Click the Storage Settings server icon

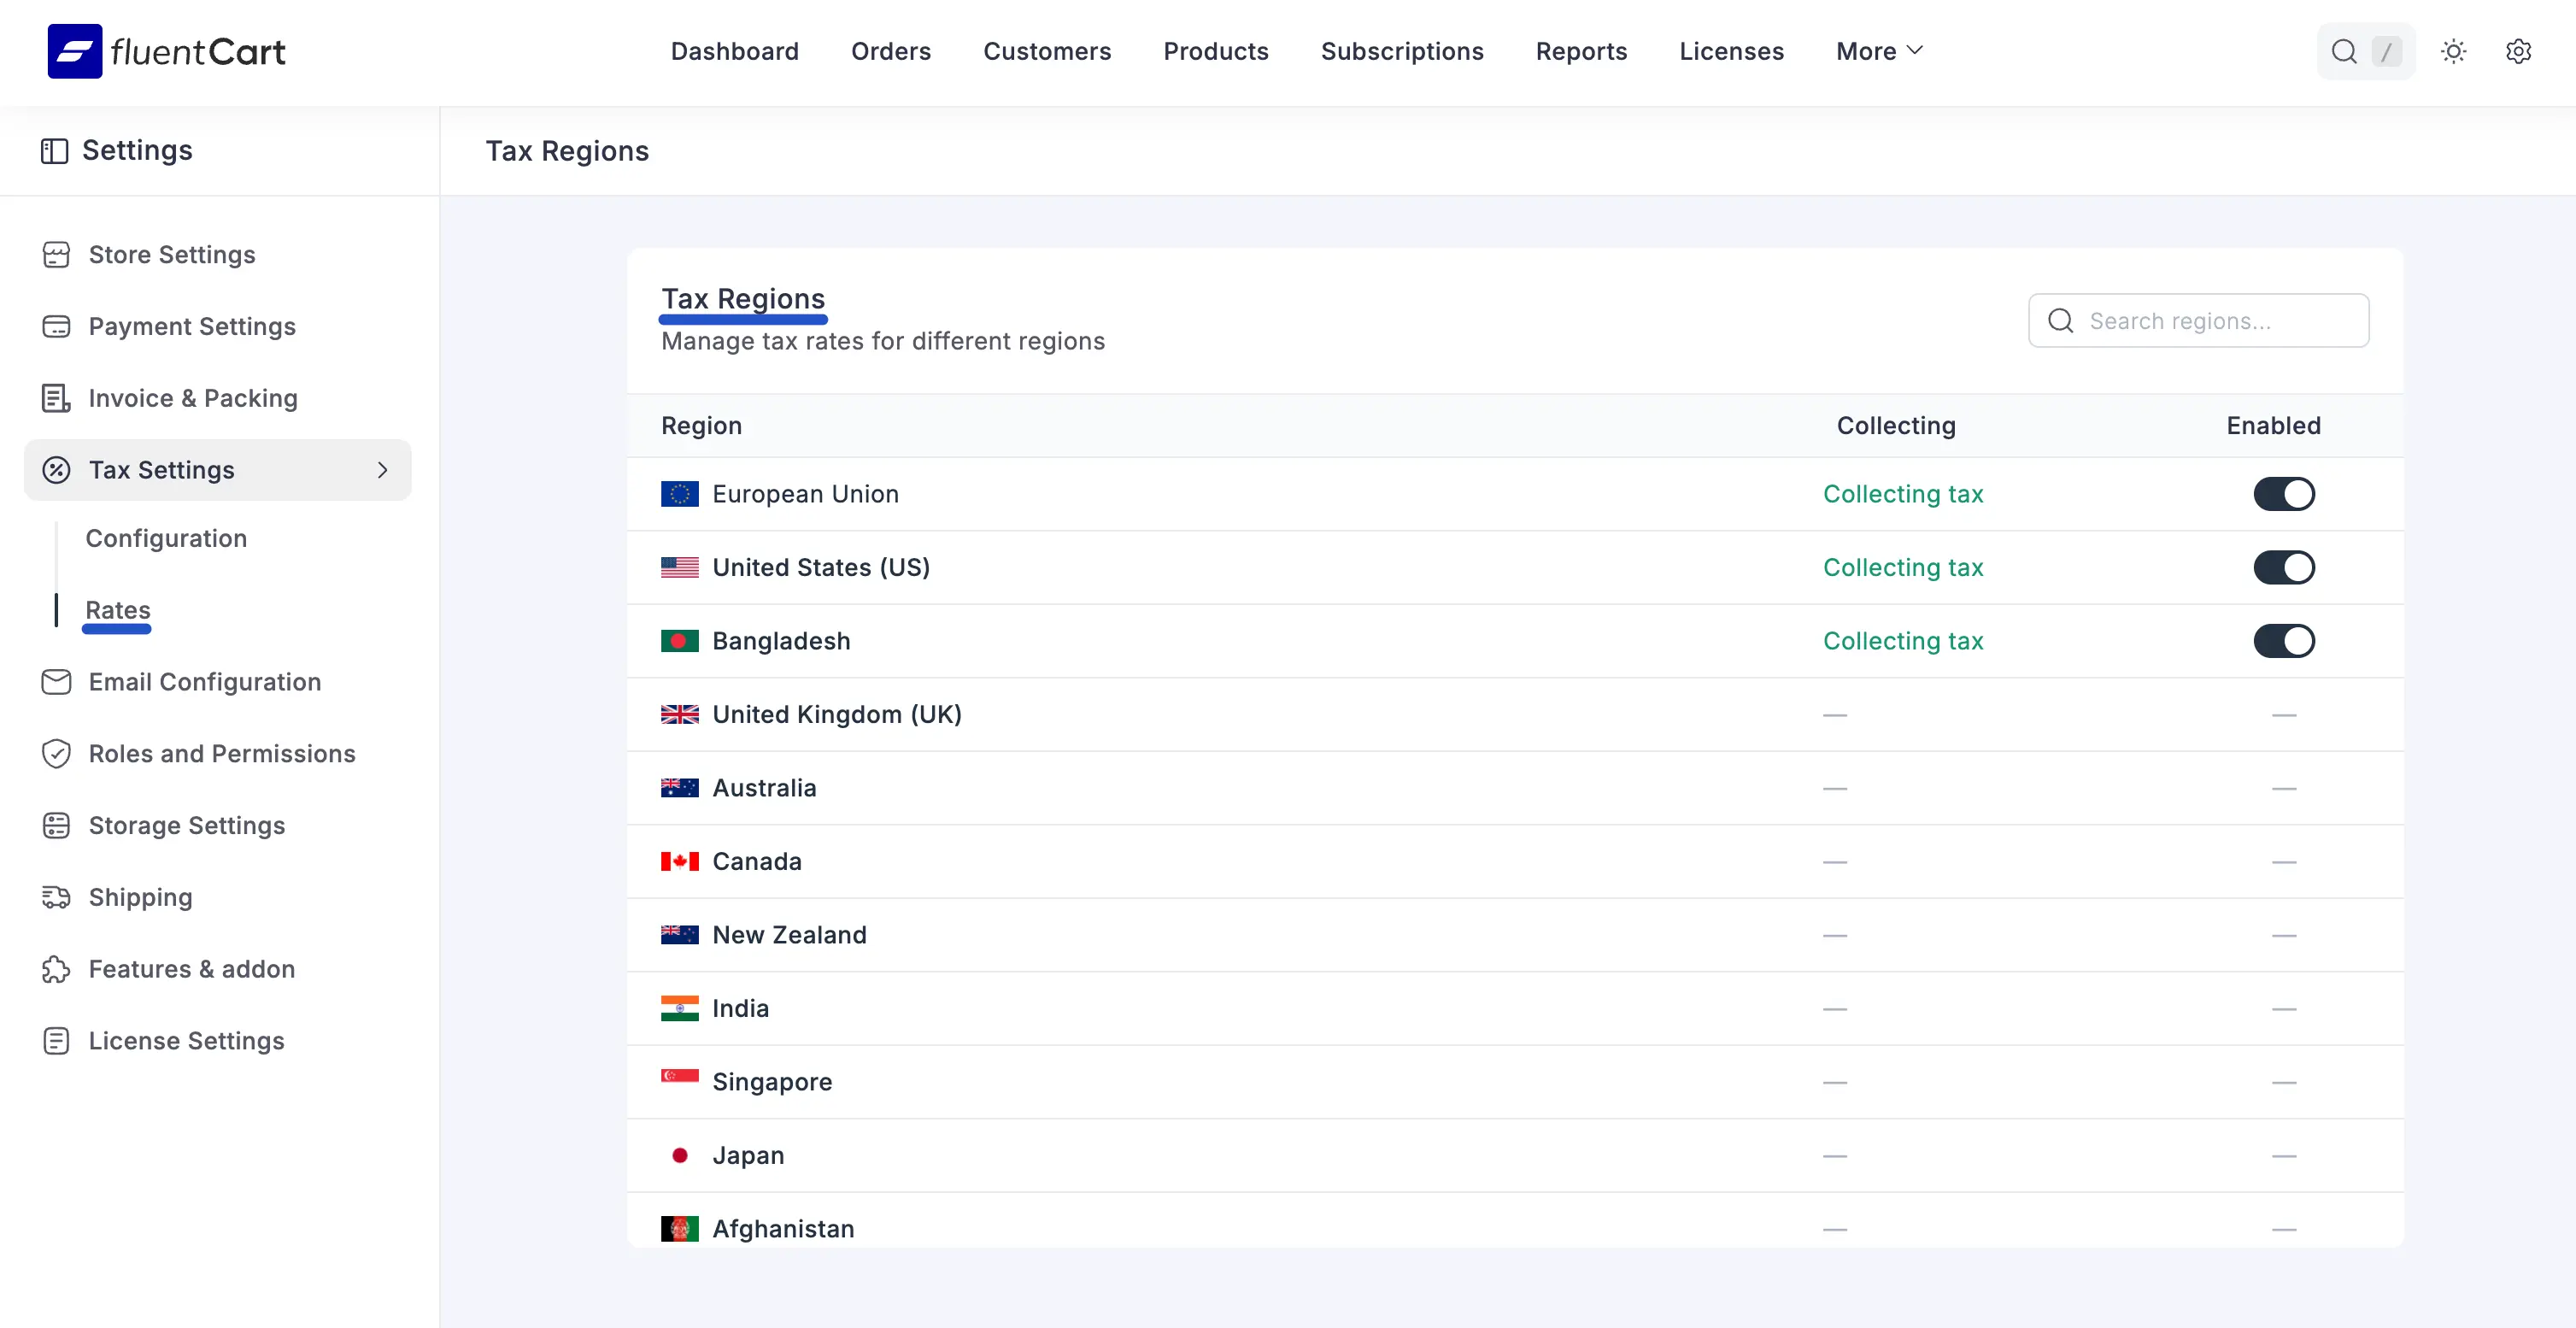coord(56,826)
